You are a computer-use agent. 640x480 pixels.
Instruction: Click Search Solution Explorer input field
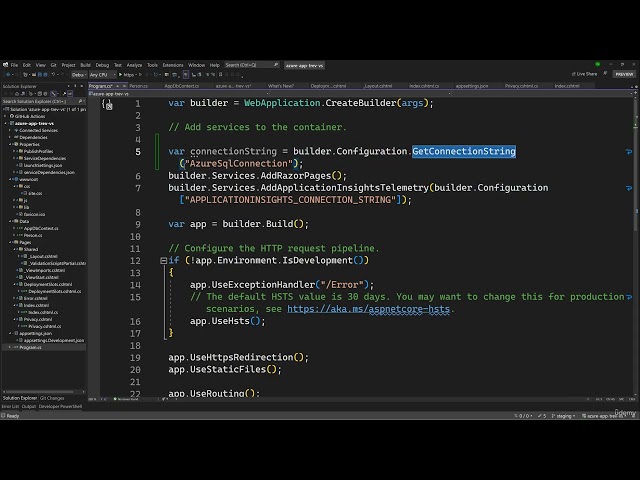[x=40, y=101]
